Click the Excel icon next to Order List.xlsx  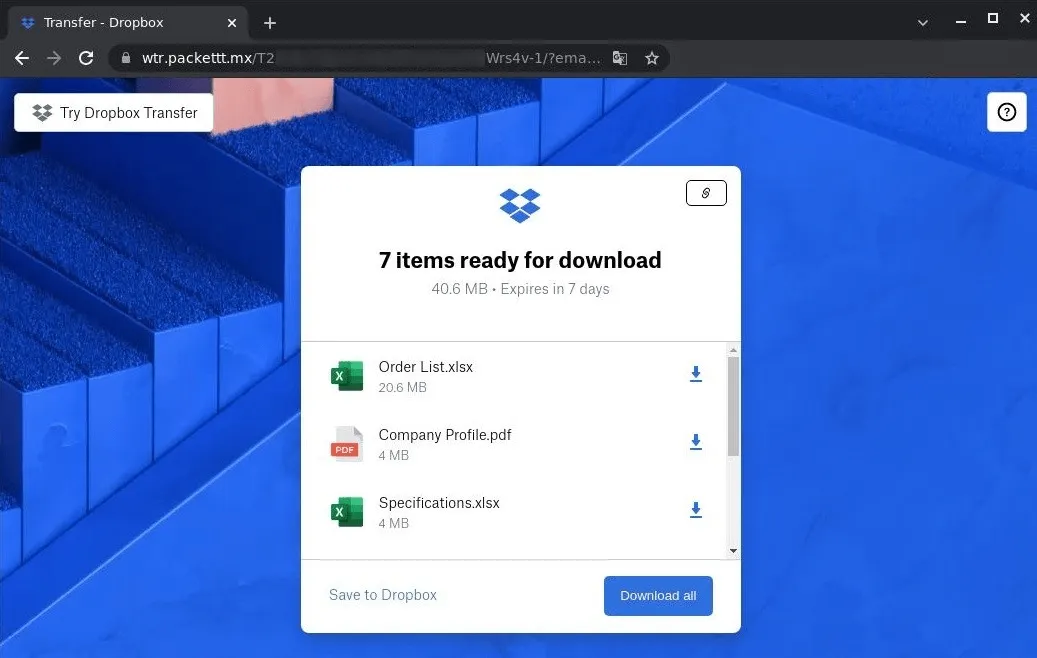[346, 375]
